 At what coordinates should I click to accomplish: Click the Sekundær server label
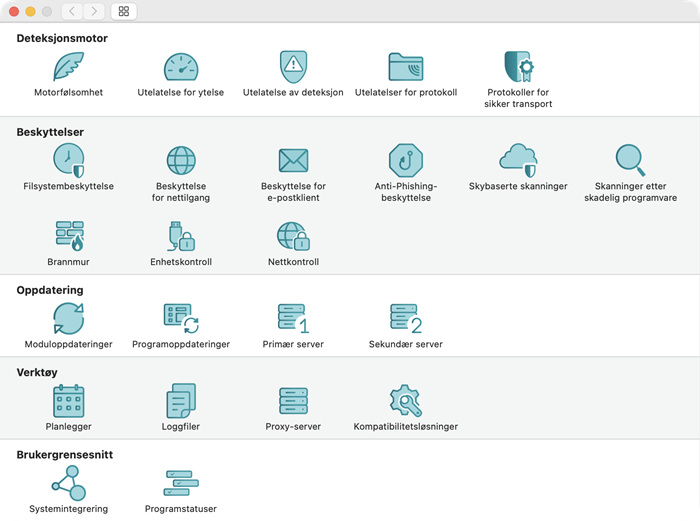(406, 344)
